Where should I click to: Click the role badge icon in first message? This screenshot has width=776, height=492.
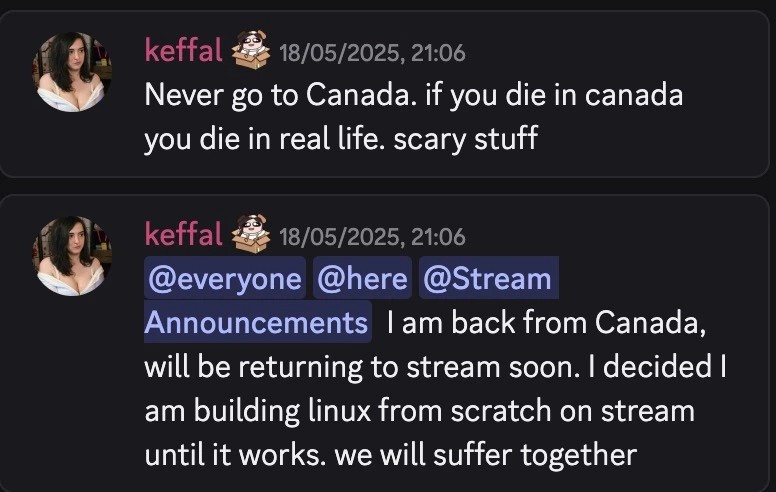[x=251, y=50]
